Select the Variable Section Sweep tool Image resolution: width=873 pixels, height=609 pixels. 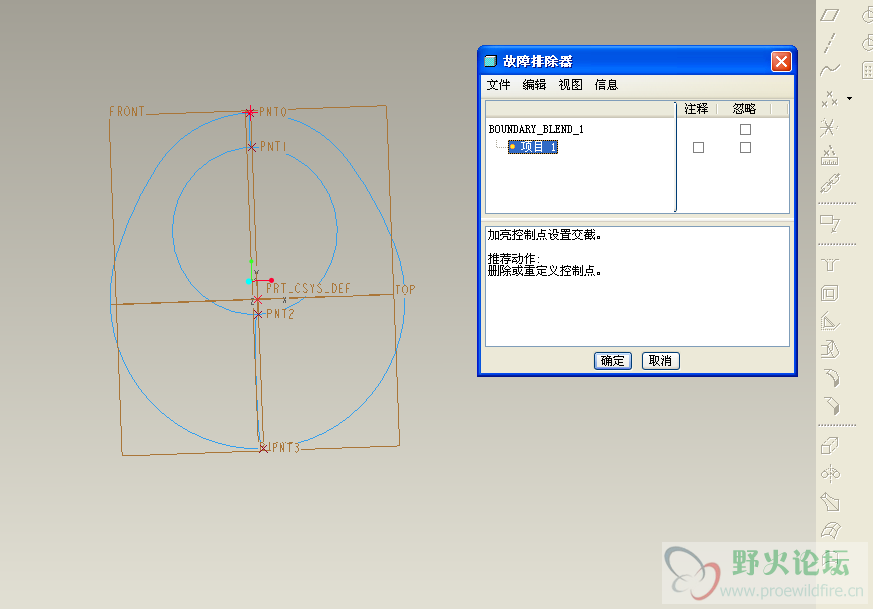point(830,502)
